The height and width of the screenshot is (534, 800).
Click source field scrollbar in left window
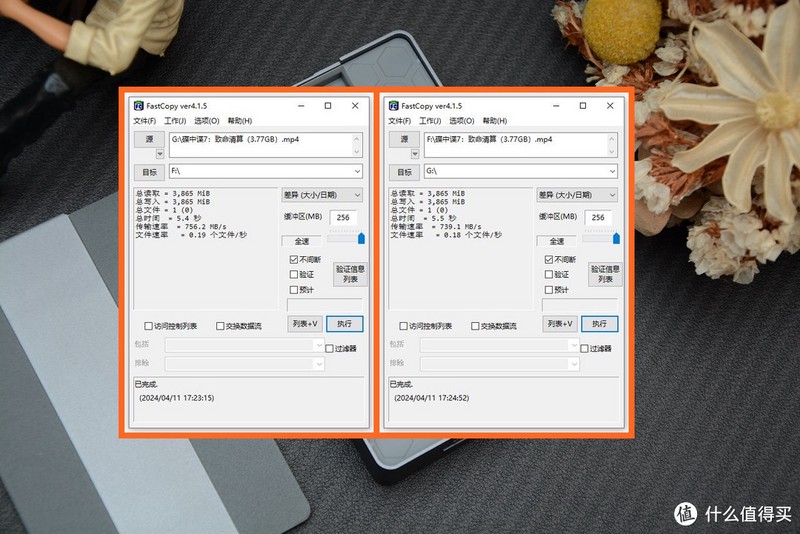357,145
